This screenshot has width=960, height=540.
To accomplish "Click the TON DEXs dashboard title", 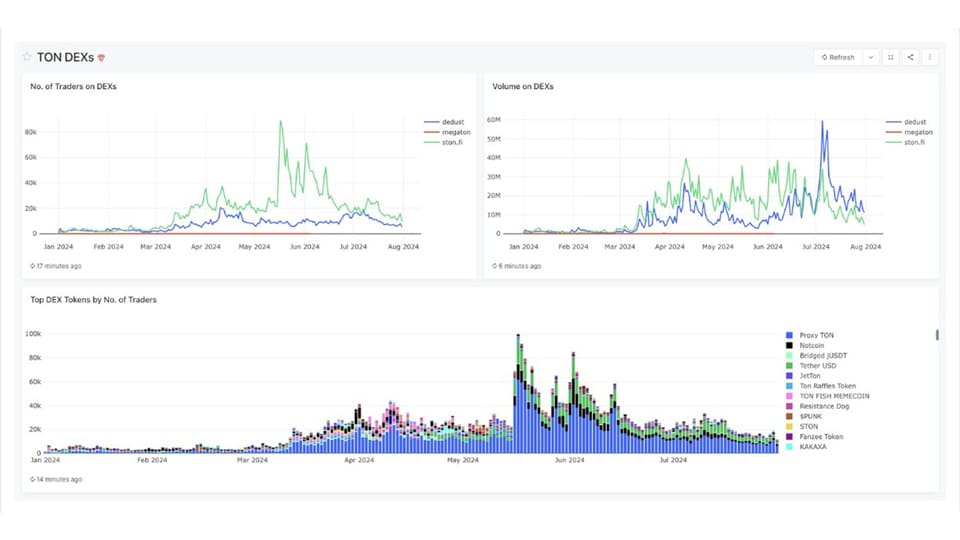I will tap(65, 57).
